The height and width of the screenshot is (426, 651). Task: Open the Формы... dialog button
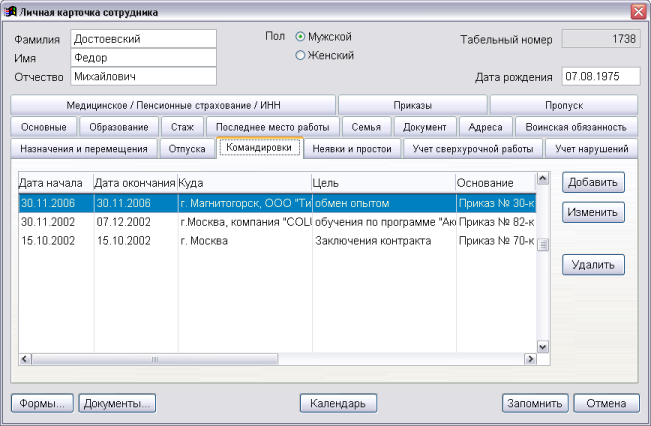(42, 404)
